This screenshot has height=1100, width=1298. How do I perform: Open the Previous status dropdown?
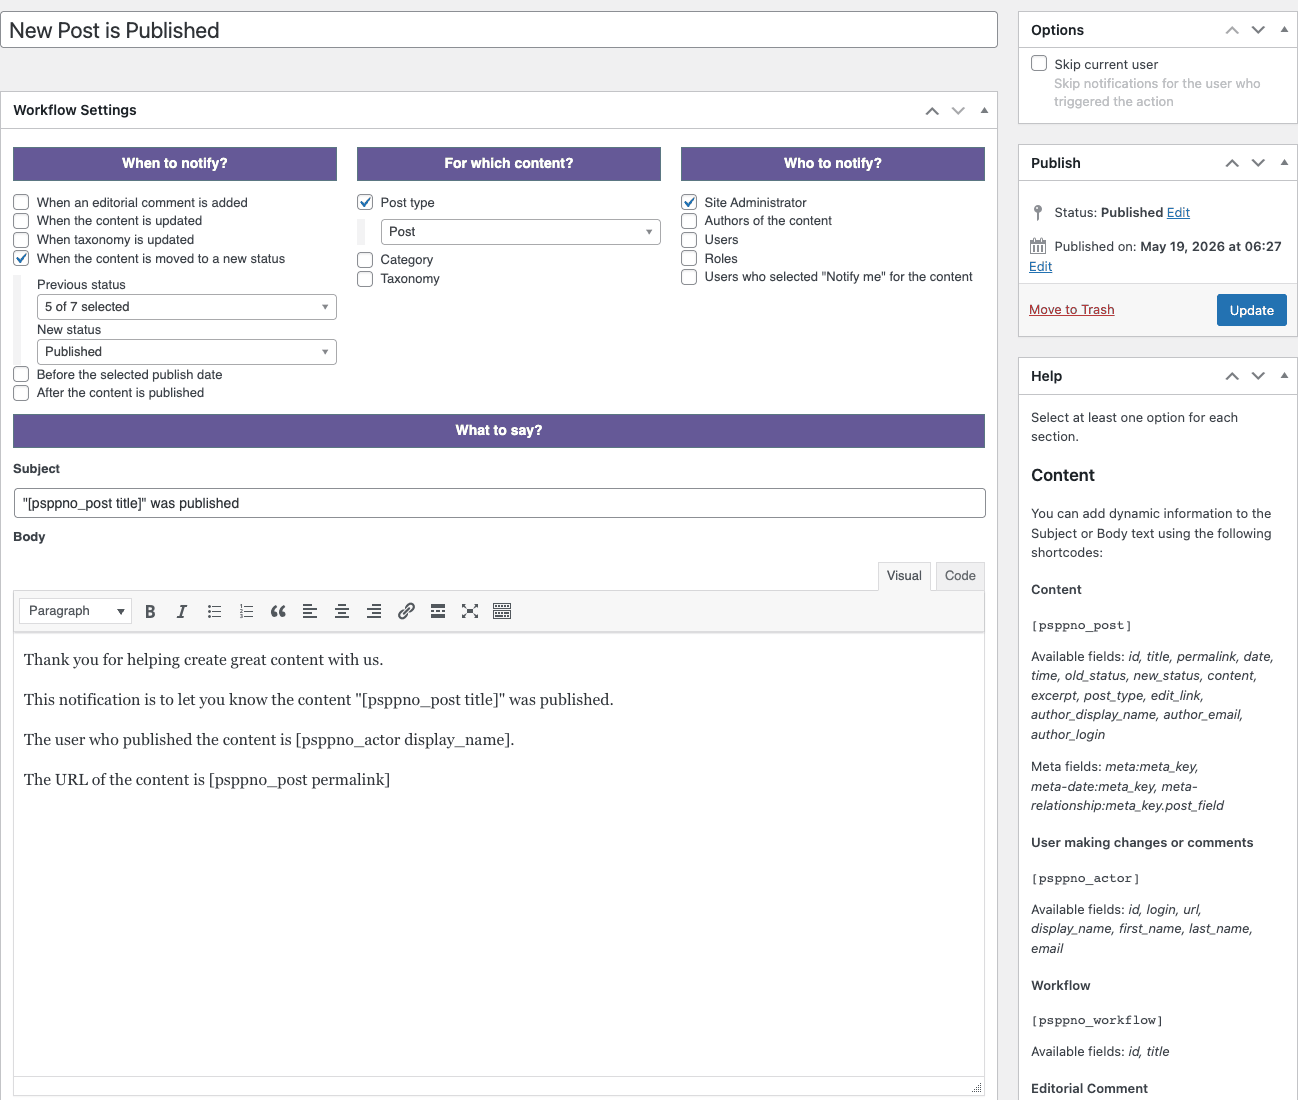point(187,307)
